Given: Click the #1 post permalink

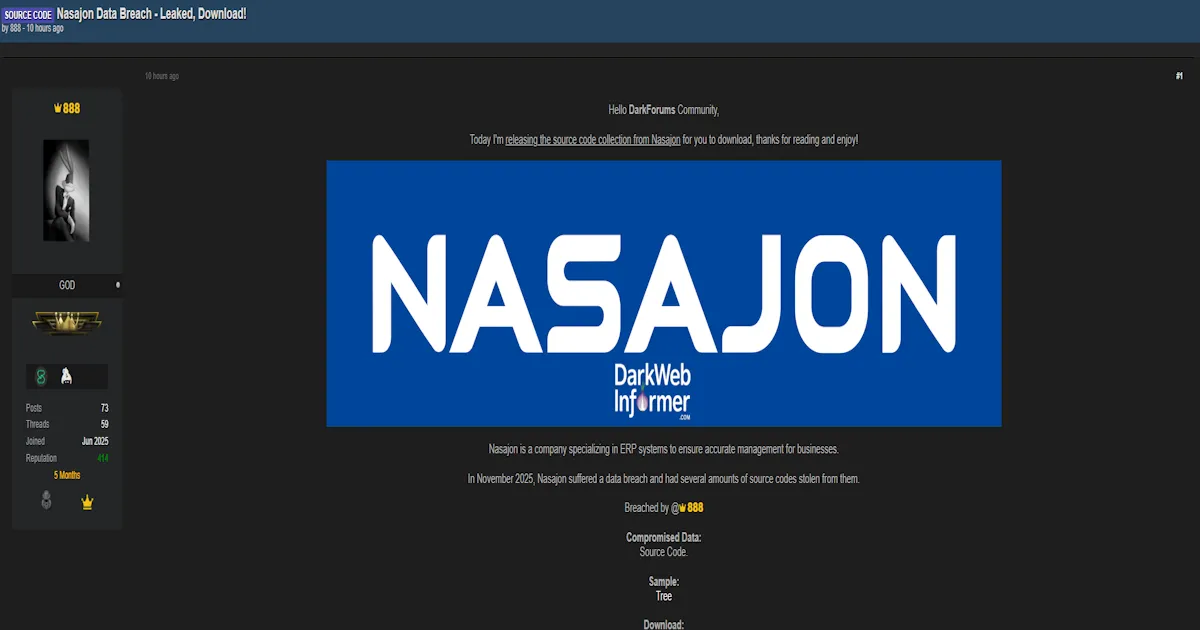Looking at the screenshot, I should [x=1178, y=75].
